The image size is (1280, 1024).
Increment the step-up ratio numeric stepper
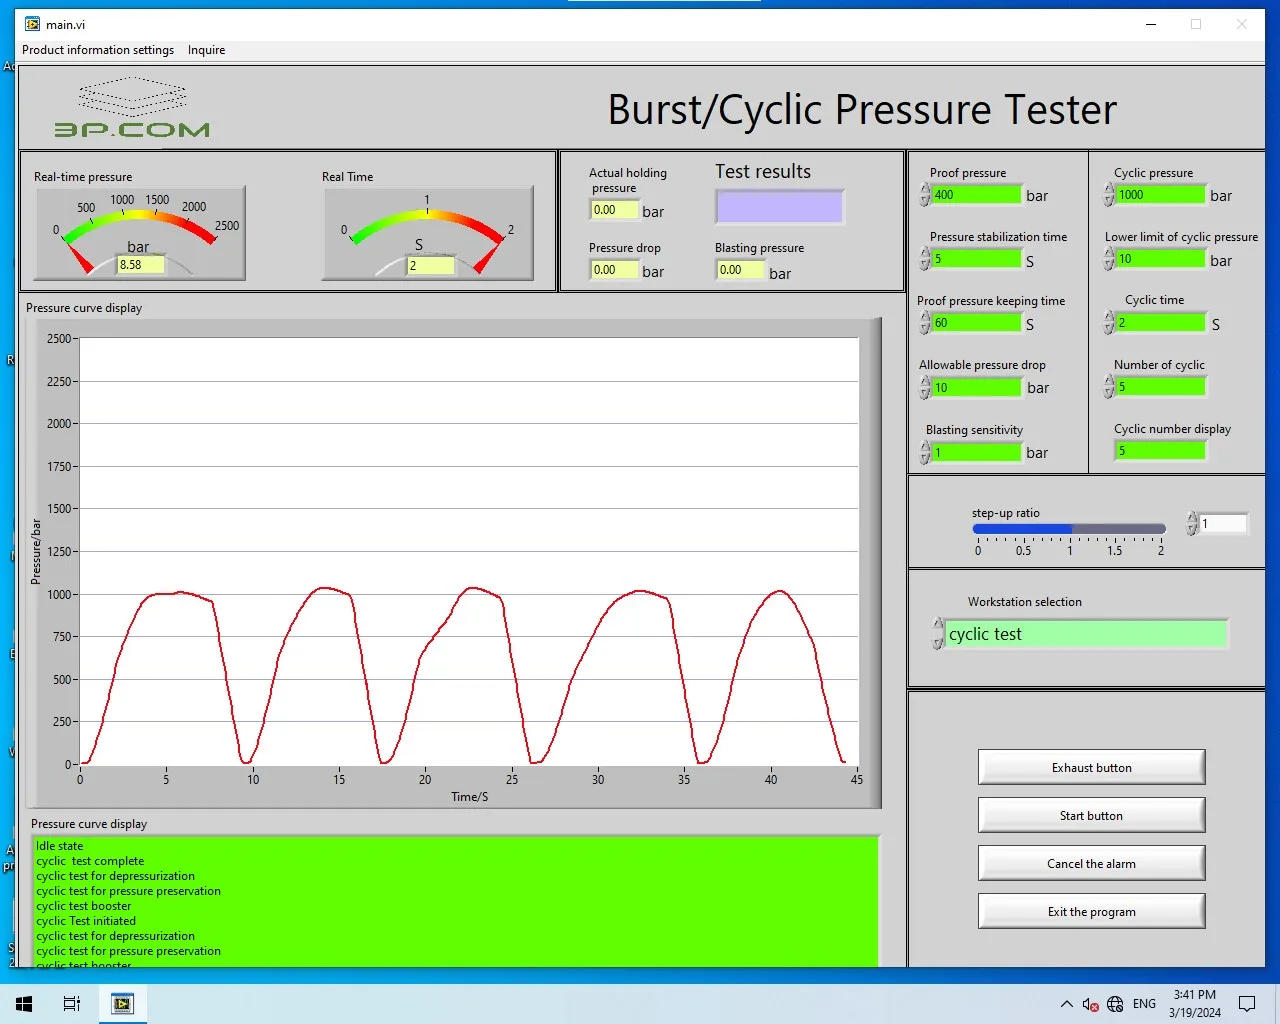pyautogui.click(x=1192, y=518)
